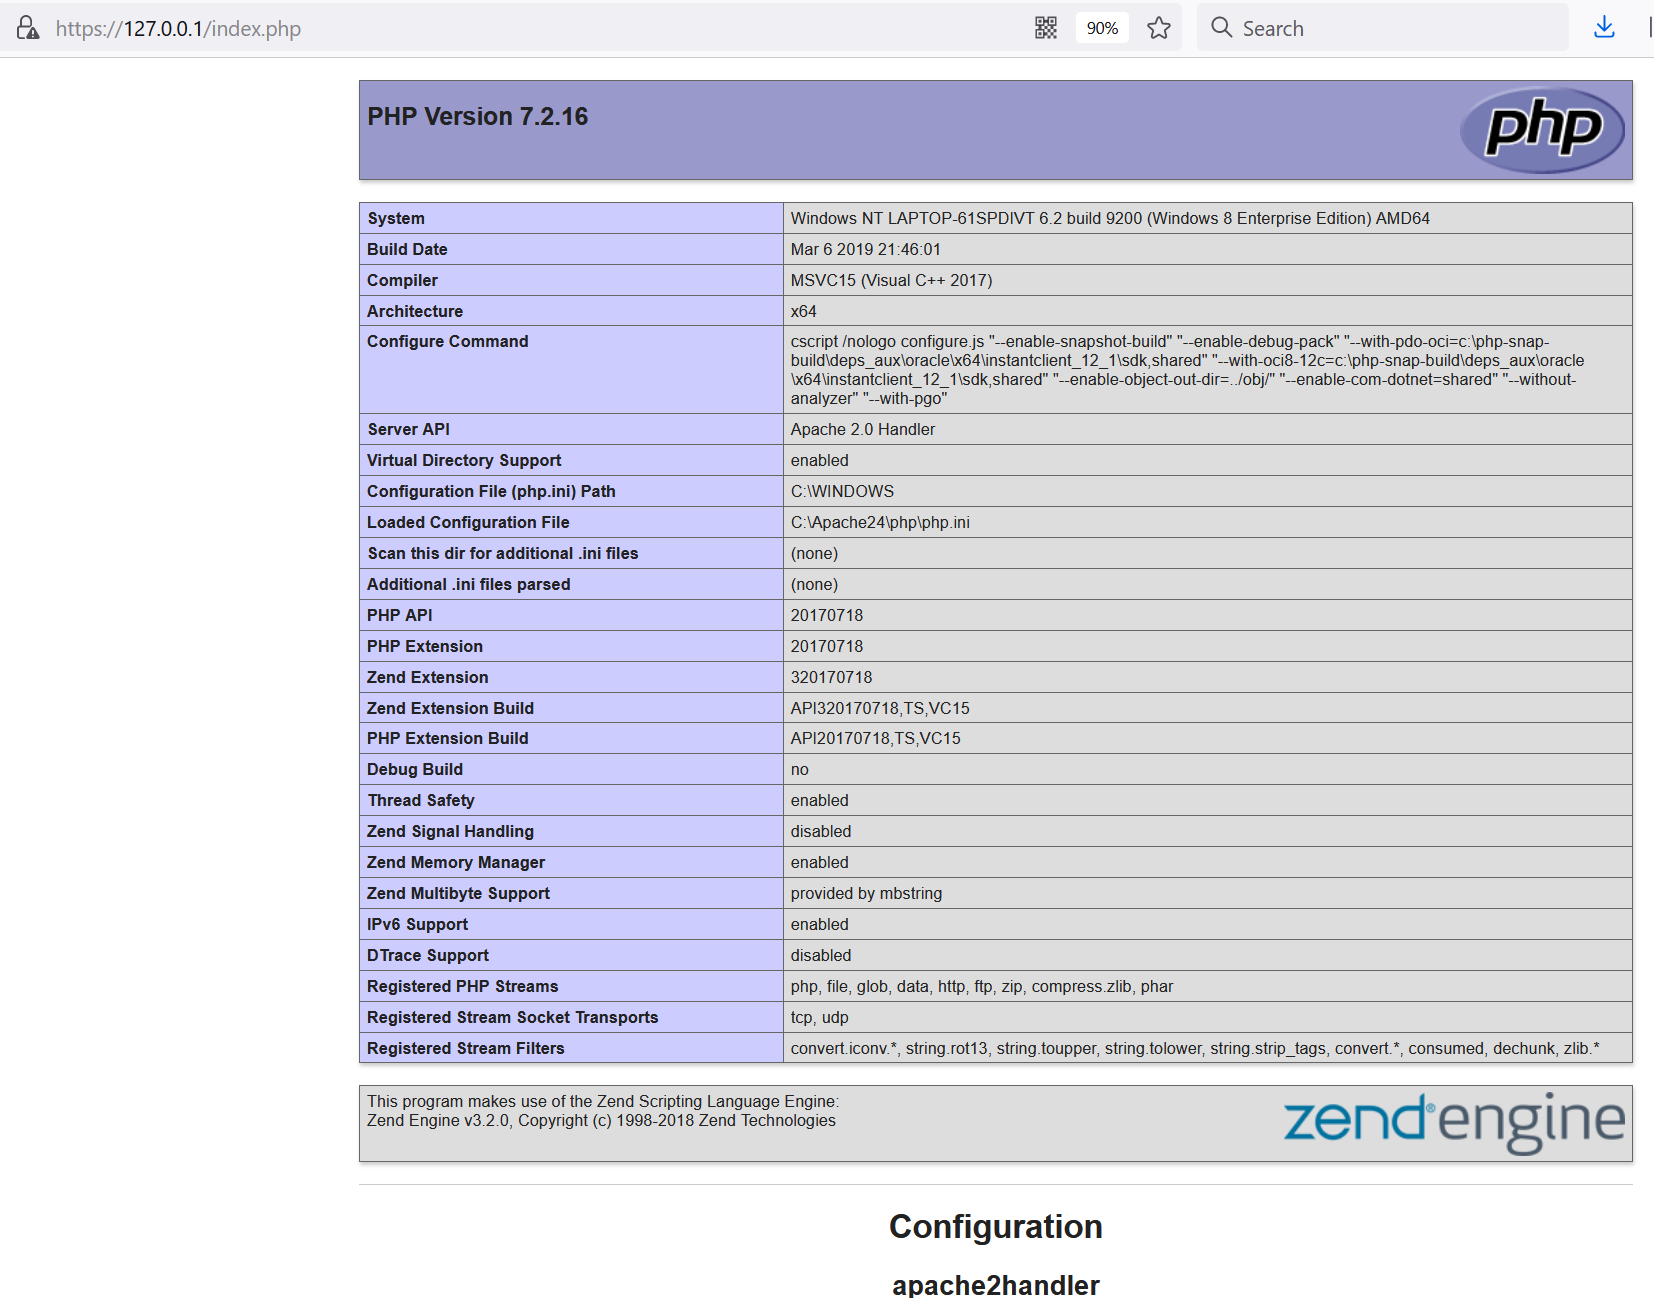Select the value 'tcp, udp'
The width and height of the screenshot is (1654, 1298).
(820, 1017)
